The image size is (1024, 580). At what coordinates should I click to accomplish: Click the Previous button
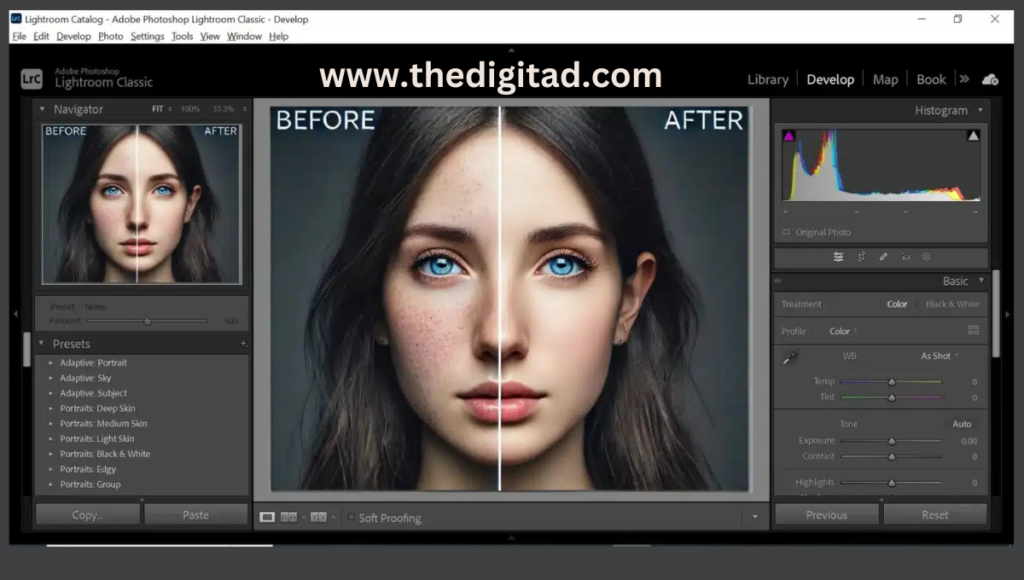[826, 515]
